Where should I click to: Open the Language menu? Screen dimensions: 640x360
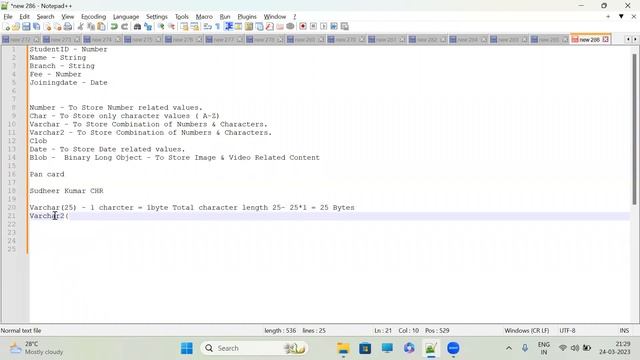126,17
